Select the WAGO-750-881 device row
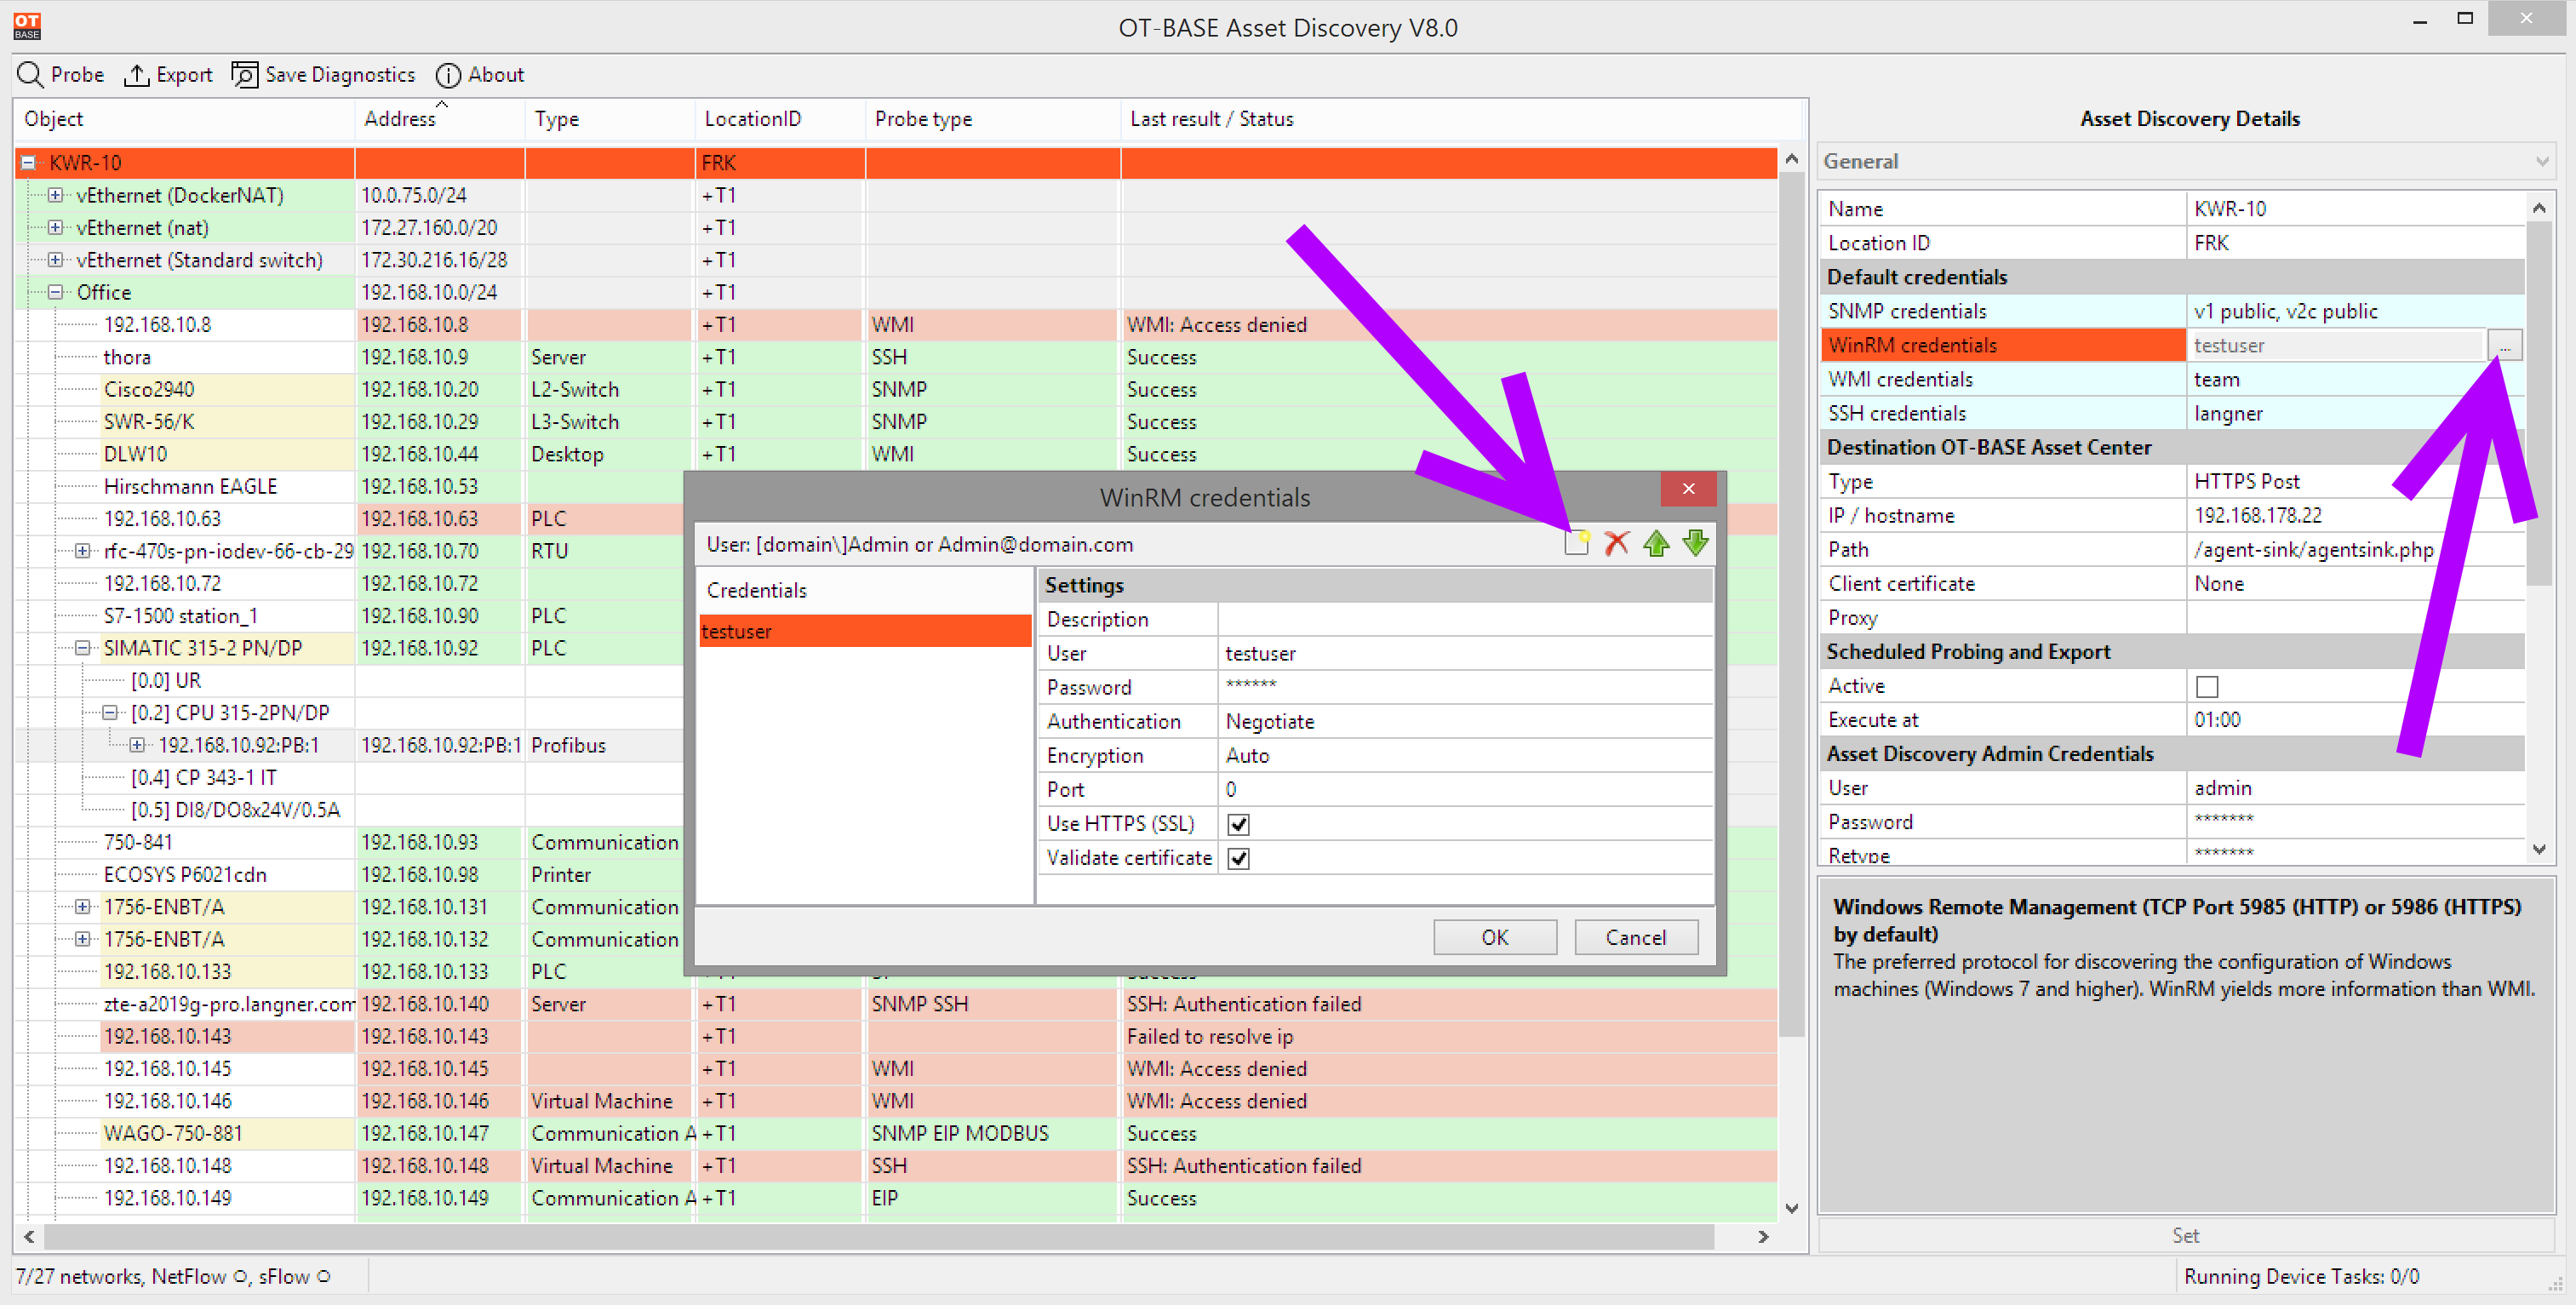The height and width of the screenshot is (1305, 2576). click(x=895, y=1133)
